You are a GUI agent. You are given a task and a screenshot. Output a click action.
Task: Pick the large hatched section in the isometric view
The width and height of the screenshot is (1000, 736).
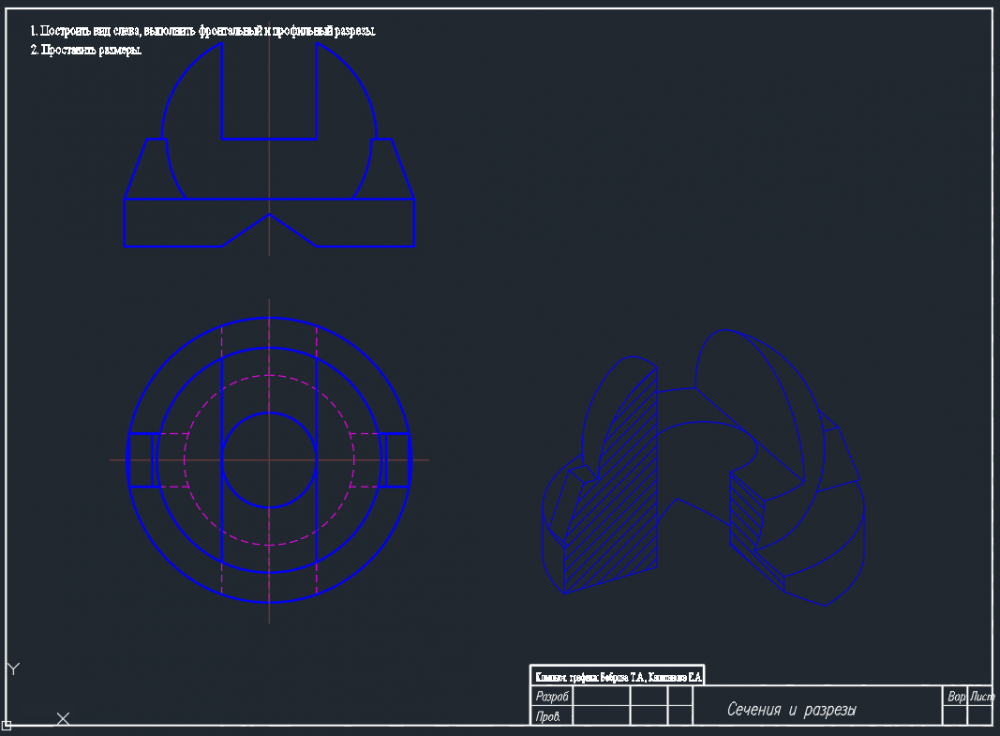click(x=611, y=482)
